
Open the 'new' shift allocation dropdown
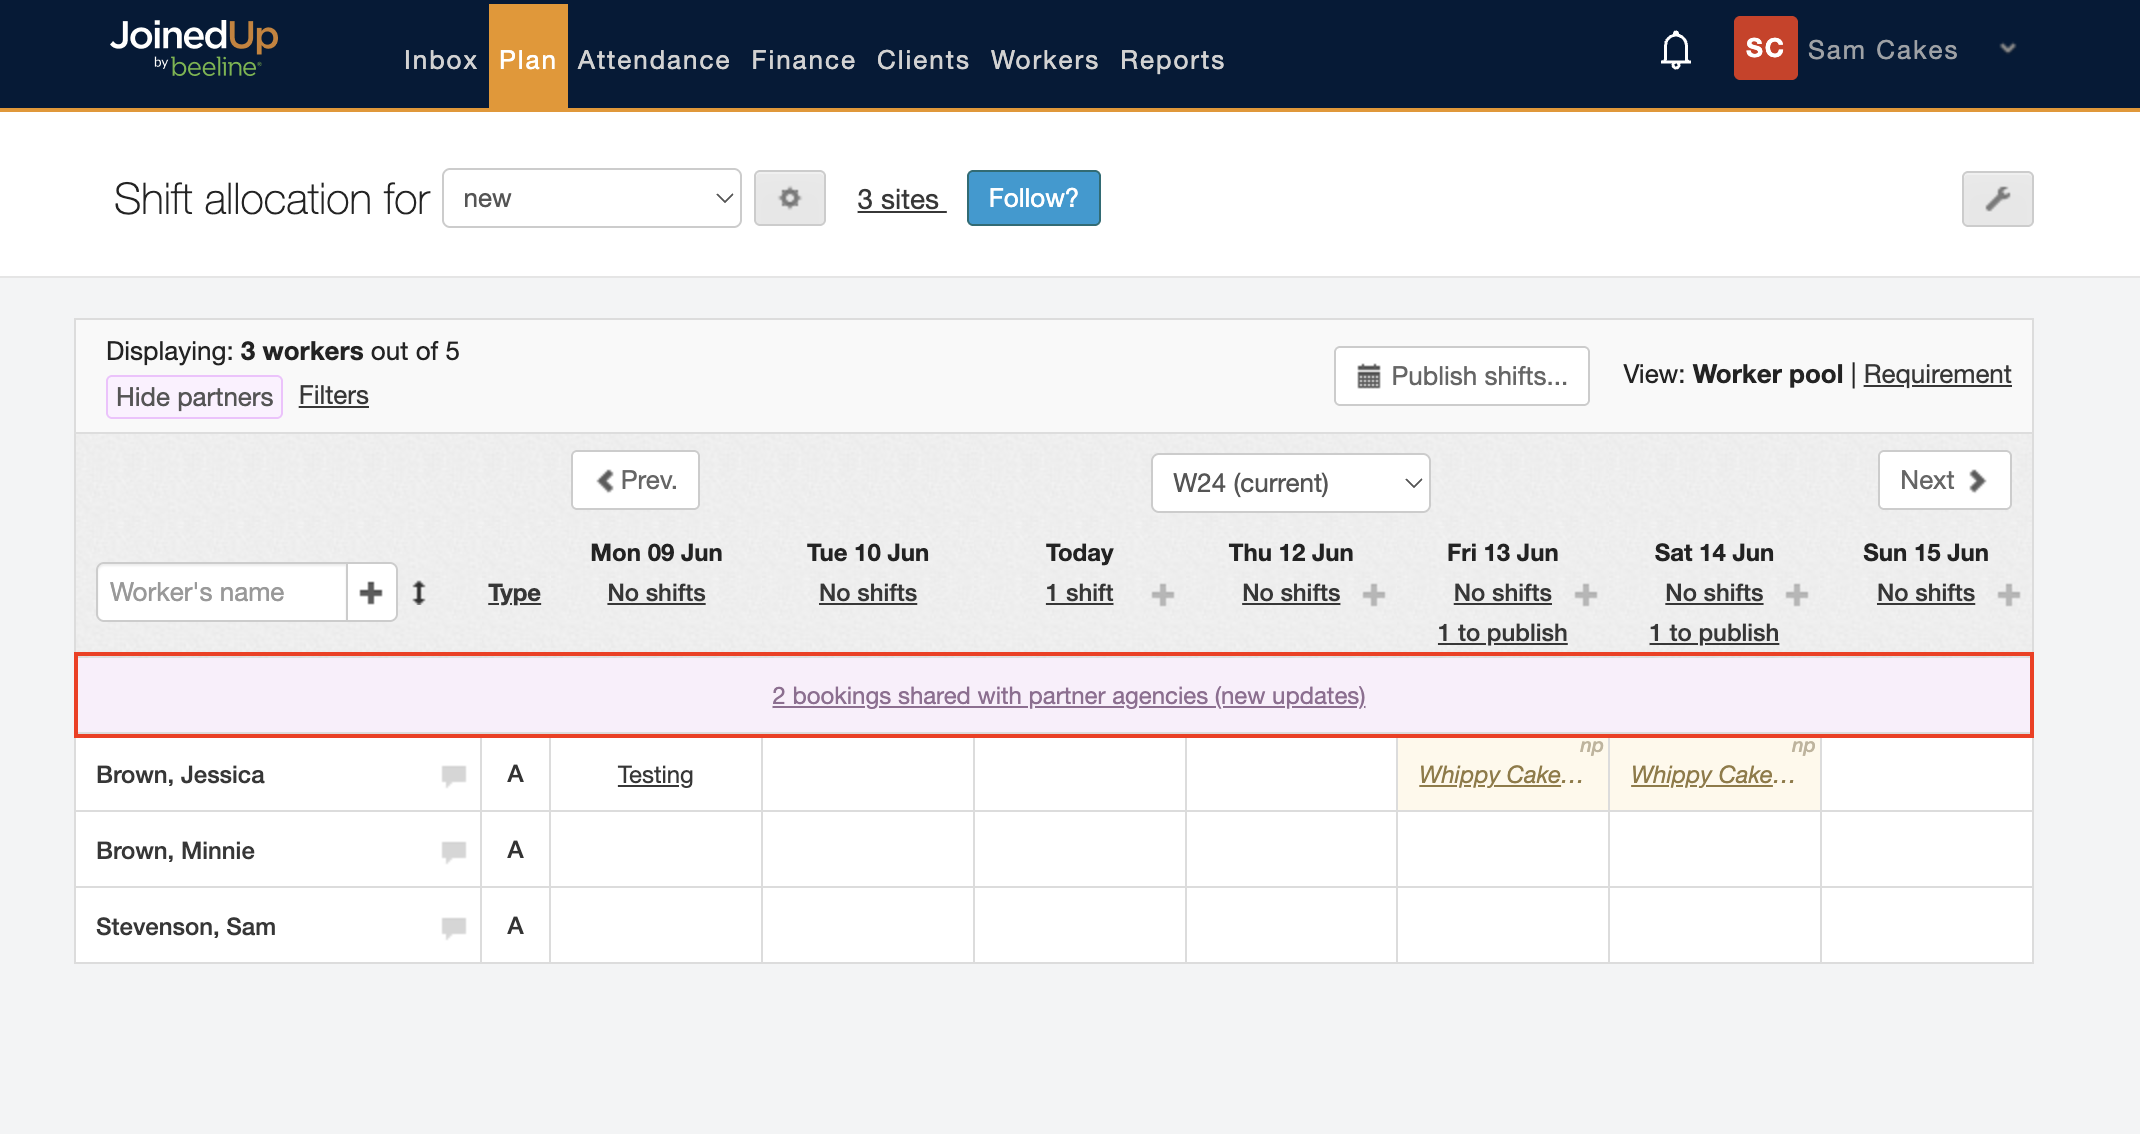tap(591, 198)
